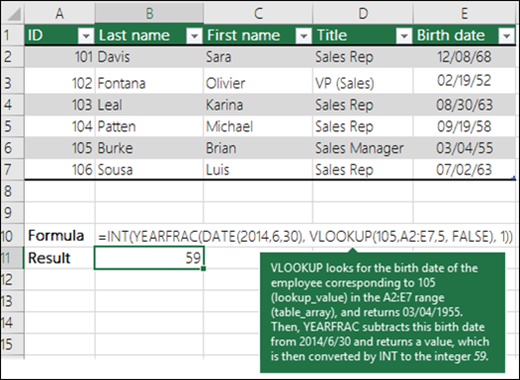Screen dimensions: 520x380
Task: Click the cell containing ID 106
Action: [60, 169]
